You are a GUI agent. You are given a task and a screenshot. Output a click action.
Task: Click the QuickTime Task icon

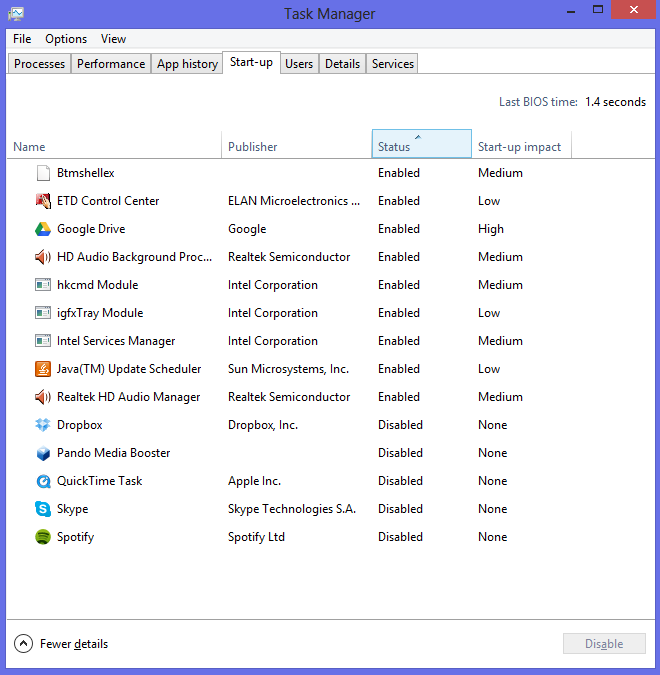click(43, 481)
